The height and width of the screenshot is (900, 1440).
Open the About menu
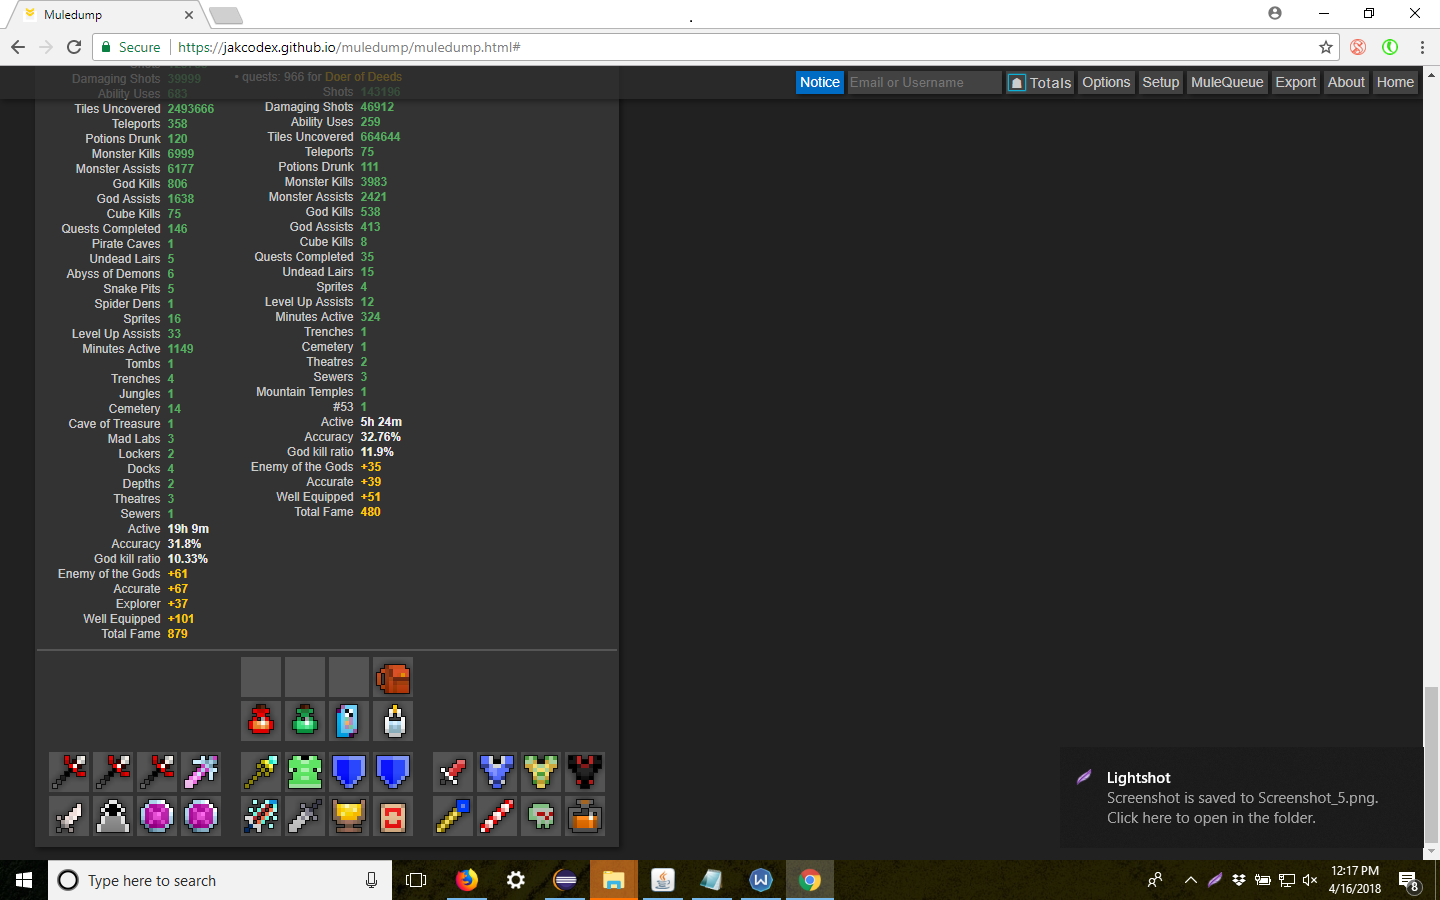pyautogui.click(x=1346, y=82)
